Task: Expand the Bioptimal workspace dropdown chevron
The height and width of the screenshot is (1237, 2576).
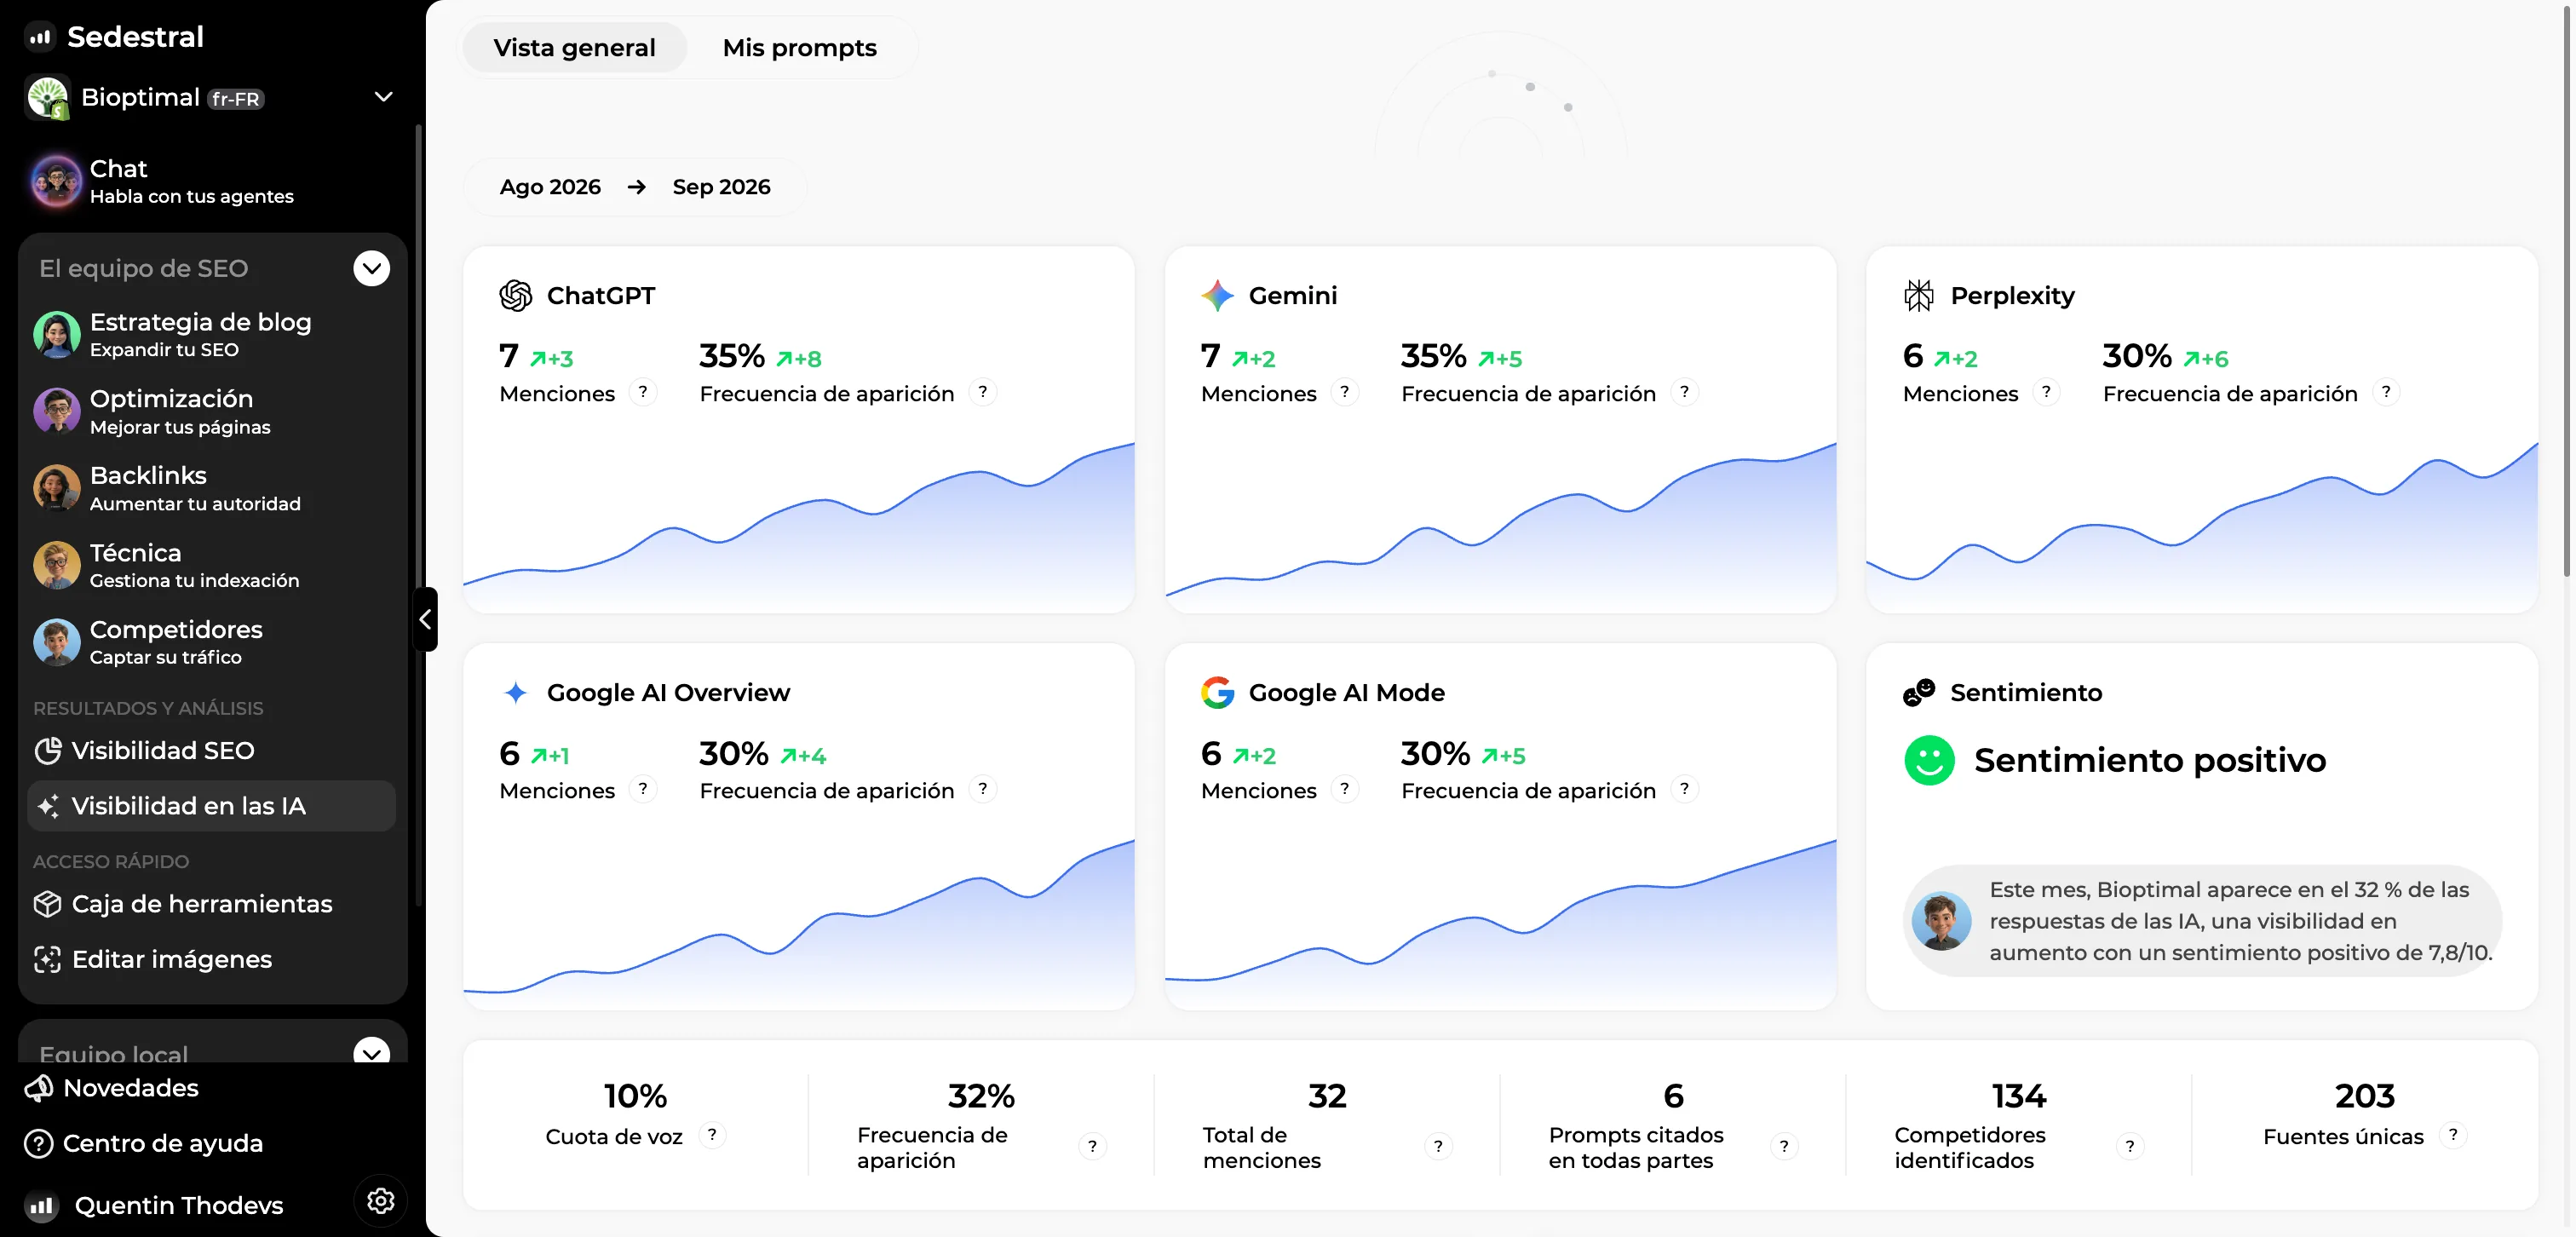Action: pyautogui.click(x=383, y=97)
